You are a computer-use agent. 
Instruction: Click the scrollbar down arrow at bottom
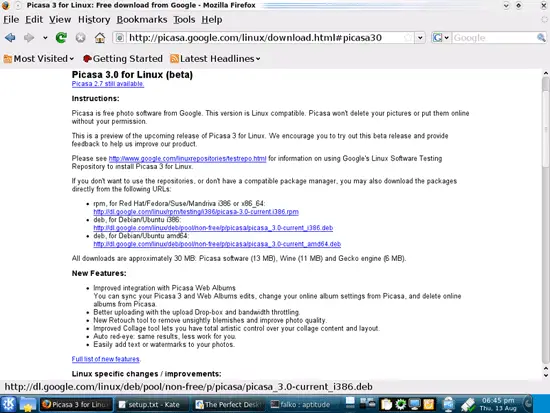[545, 375]
